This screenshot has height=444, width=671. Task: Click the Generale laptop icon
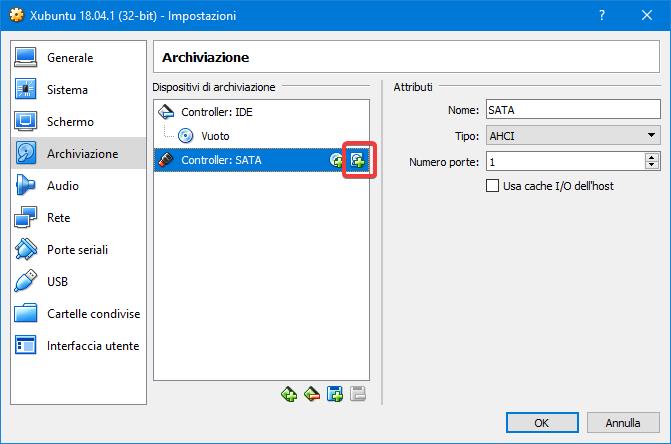26,57
